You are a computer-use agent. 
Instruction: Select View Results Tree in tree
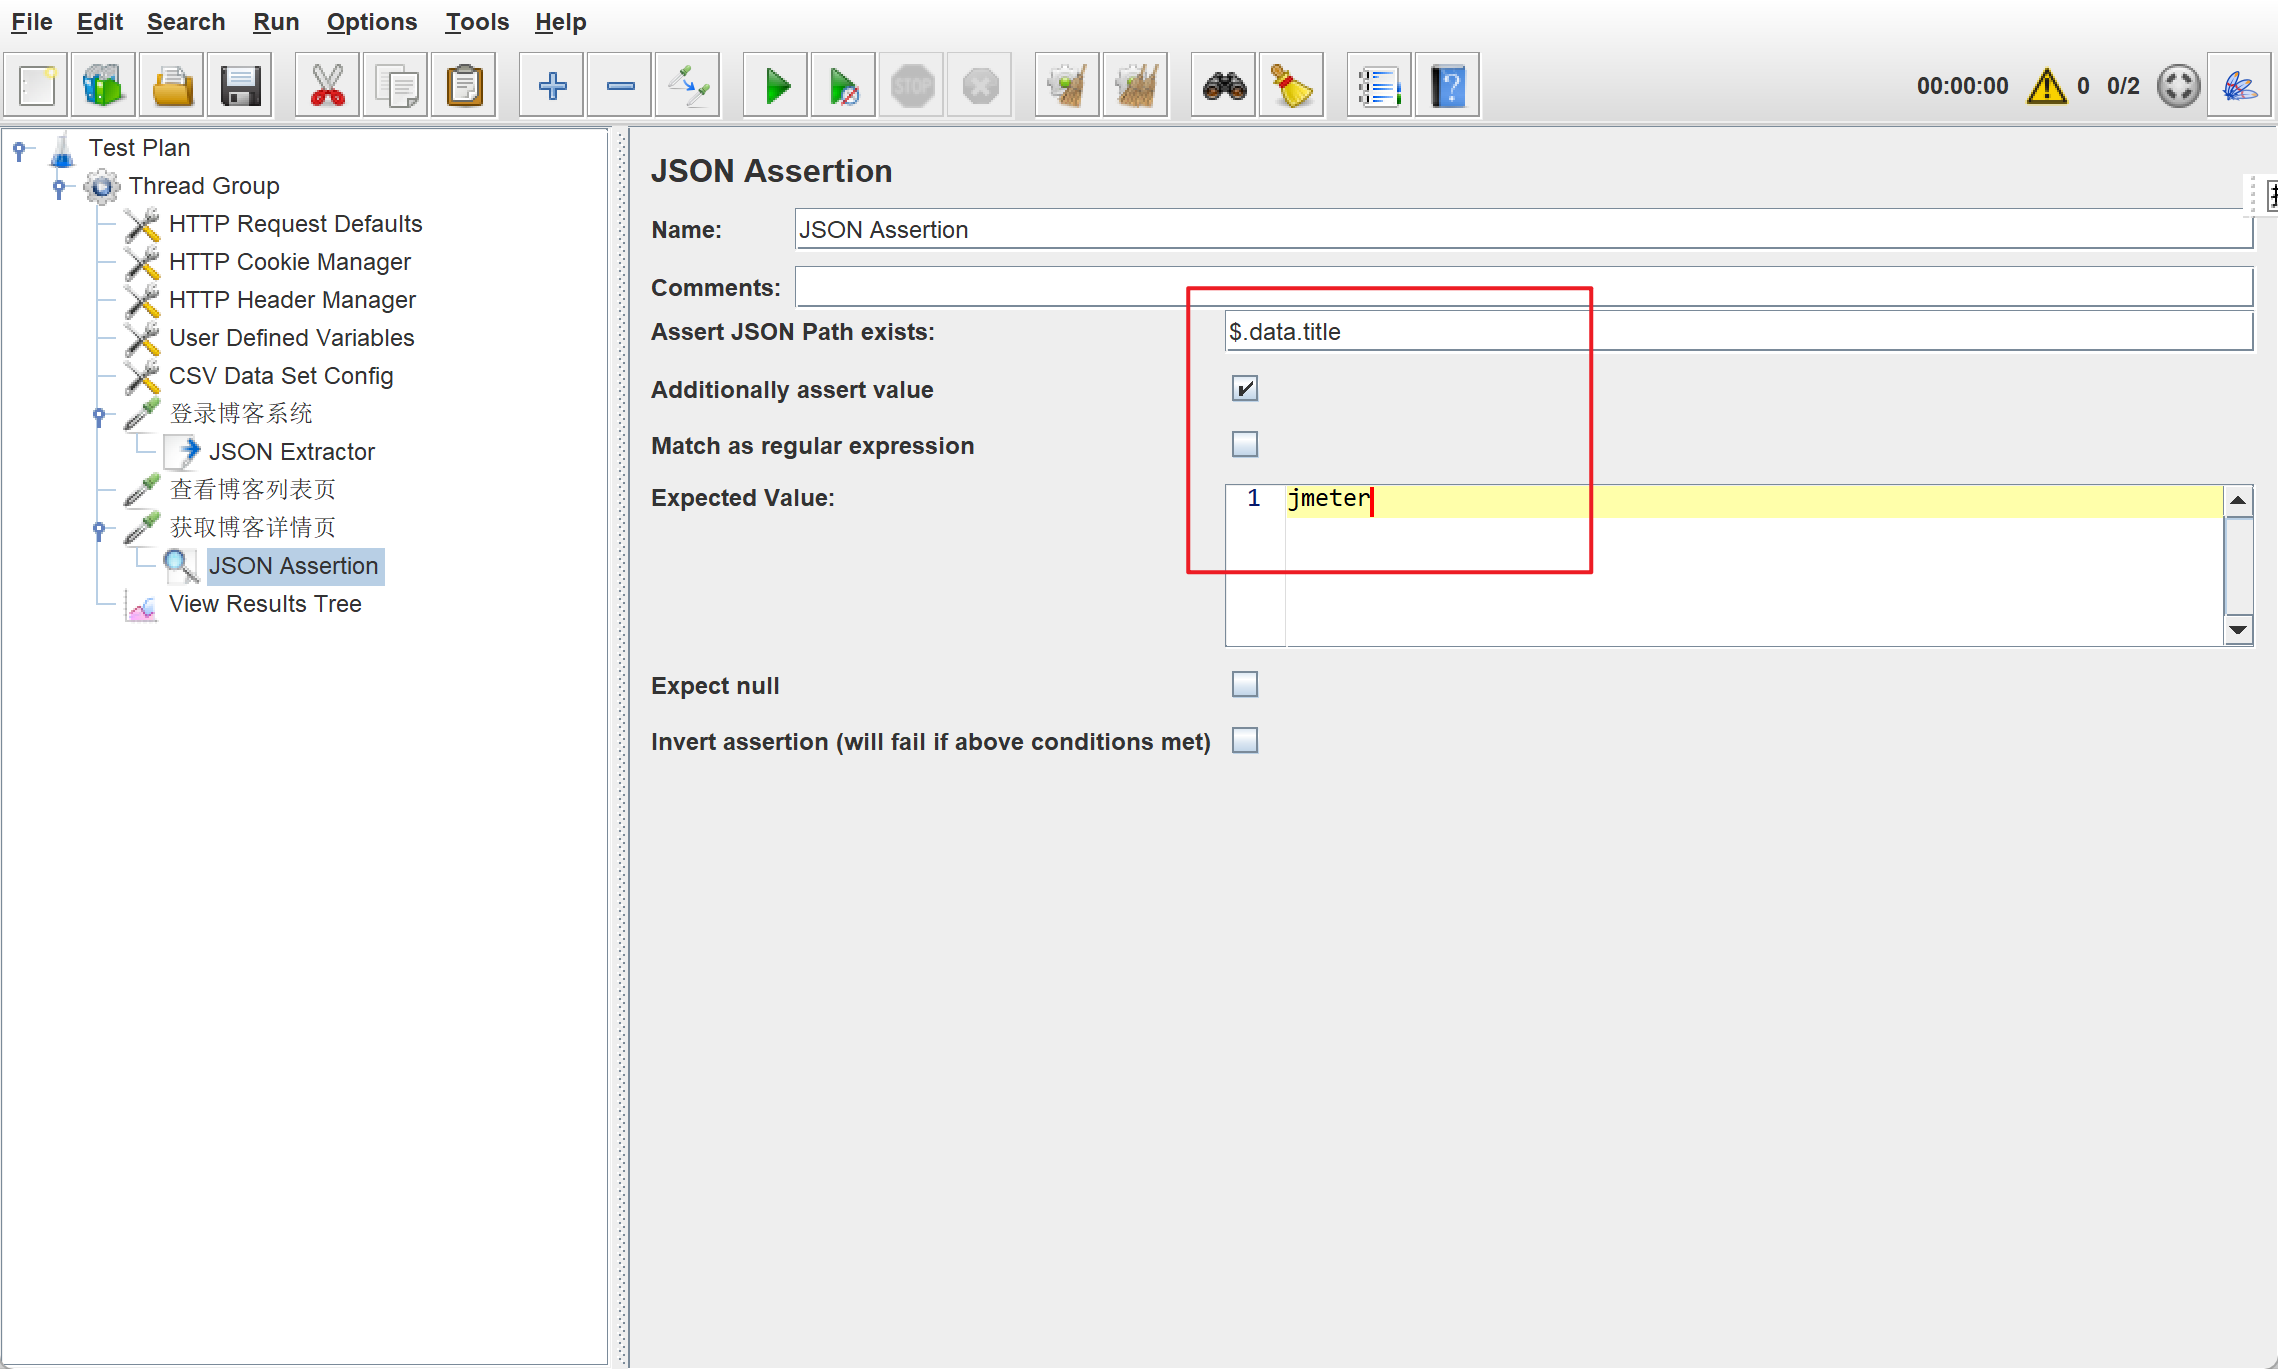(x=265, y=604)
